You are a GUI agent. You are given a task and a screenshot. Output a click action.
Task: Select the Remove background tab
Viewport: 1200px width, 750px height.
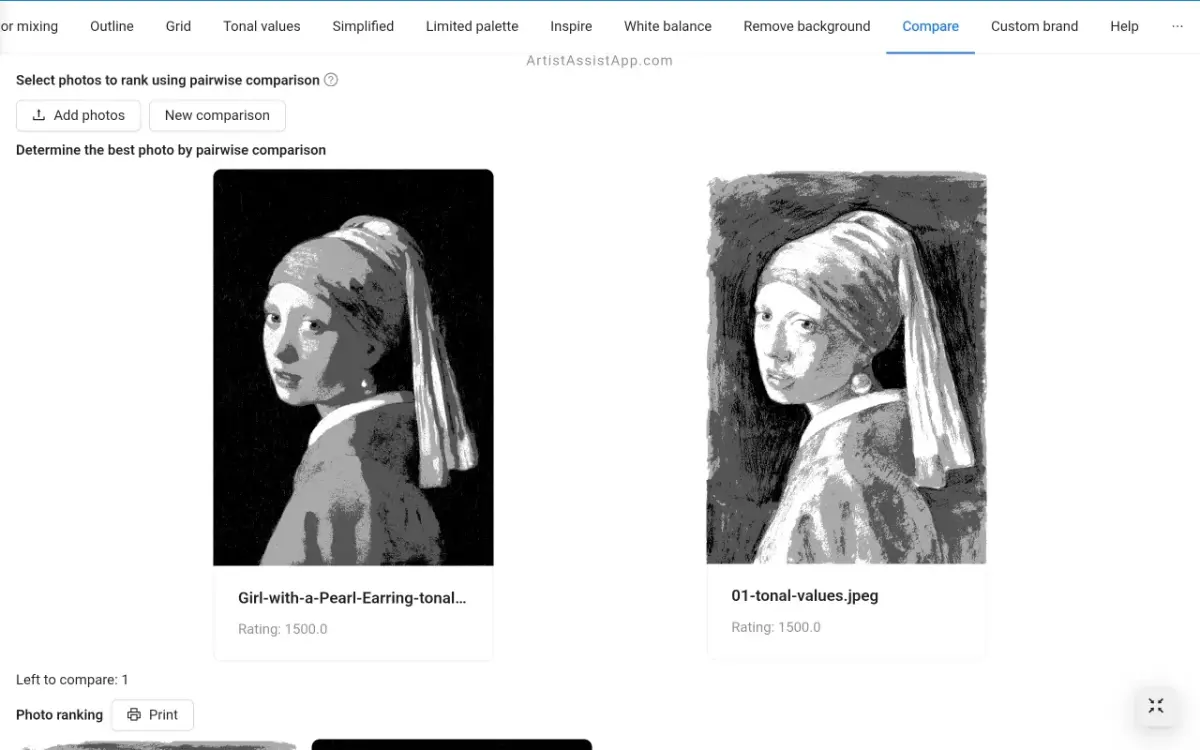[807, 26]
